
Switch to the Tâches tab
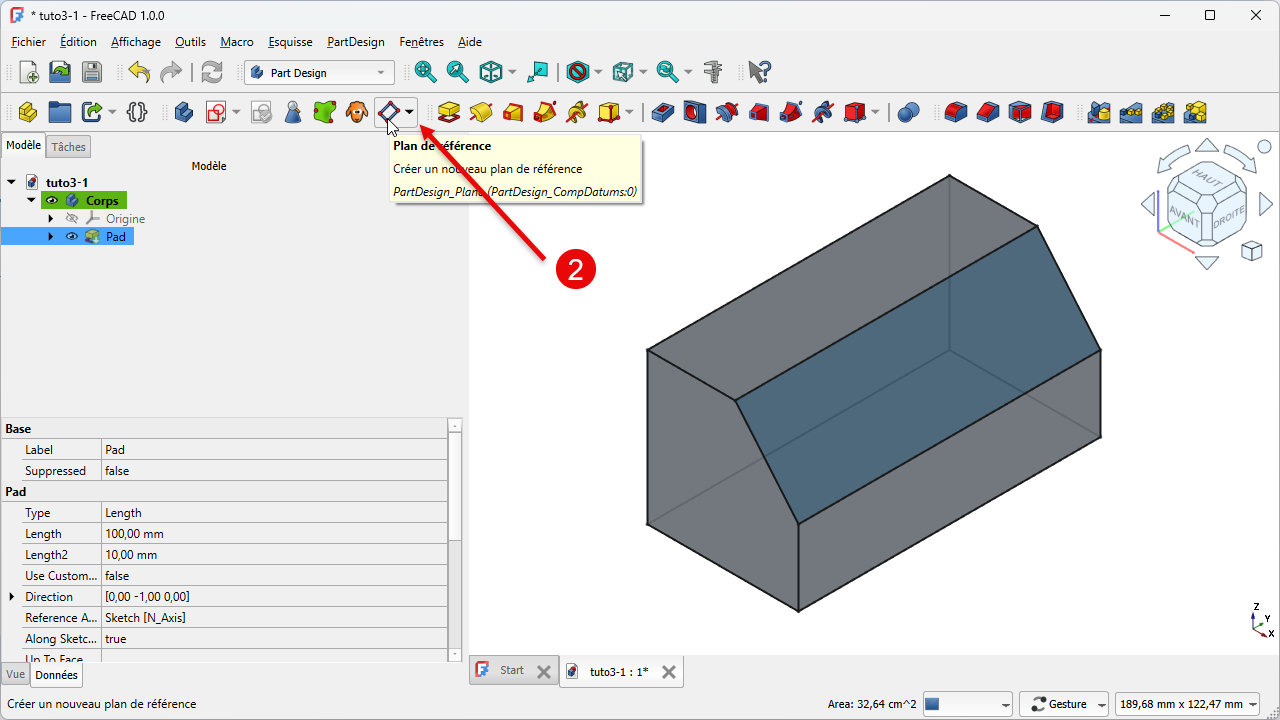(x=69, y=147)
